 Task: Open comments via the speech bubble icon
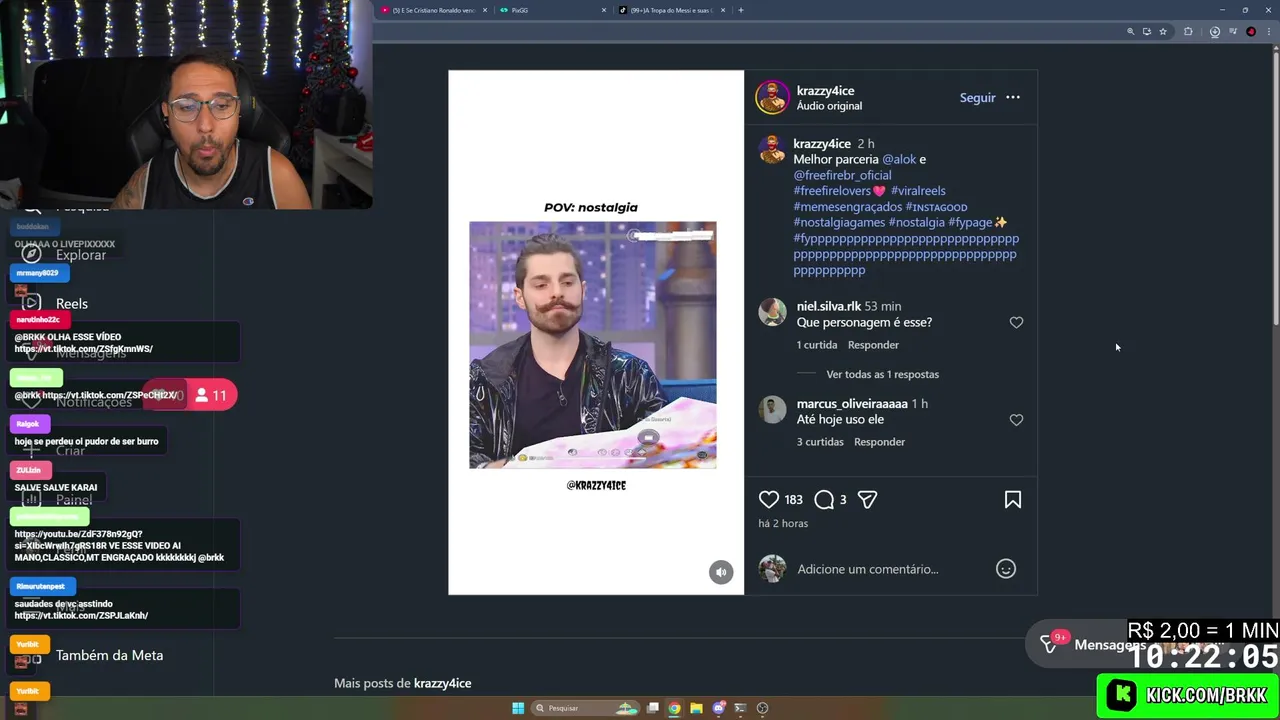[824, 499]
